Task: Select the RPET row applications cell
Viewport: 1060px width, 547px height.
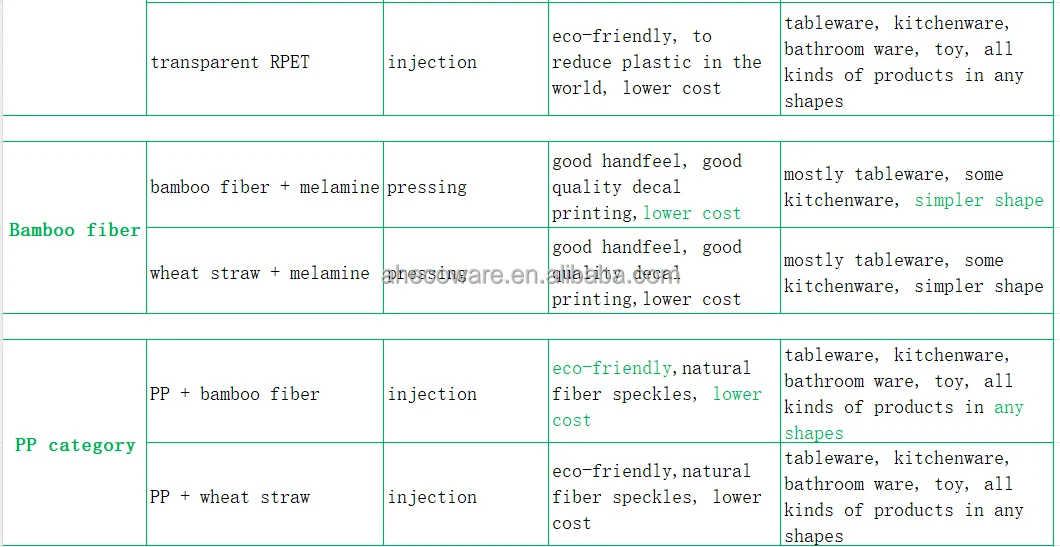Action: point(917,60)
